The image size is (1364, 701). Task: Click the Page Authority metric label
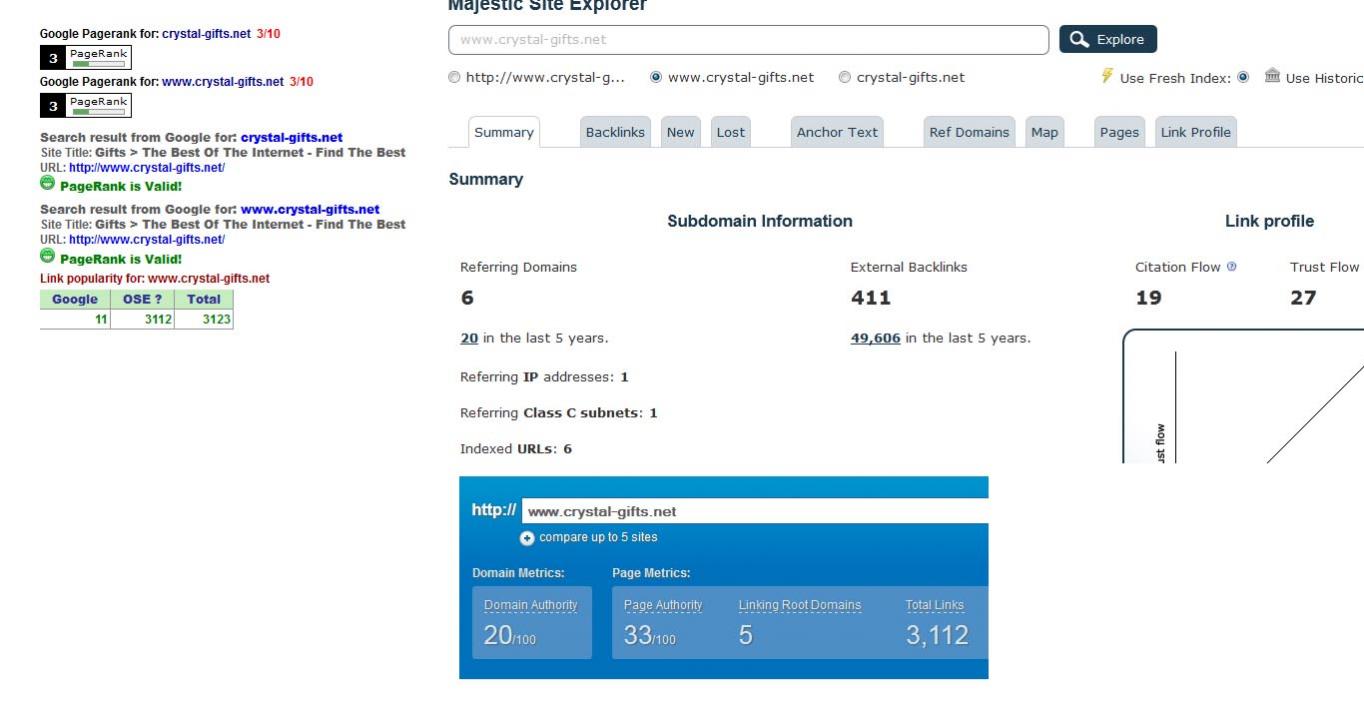click(663, 605)
